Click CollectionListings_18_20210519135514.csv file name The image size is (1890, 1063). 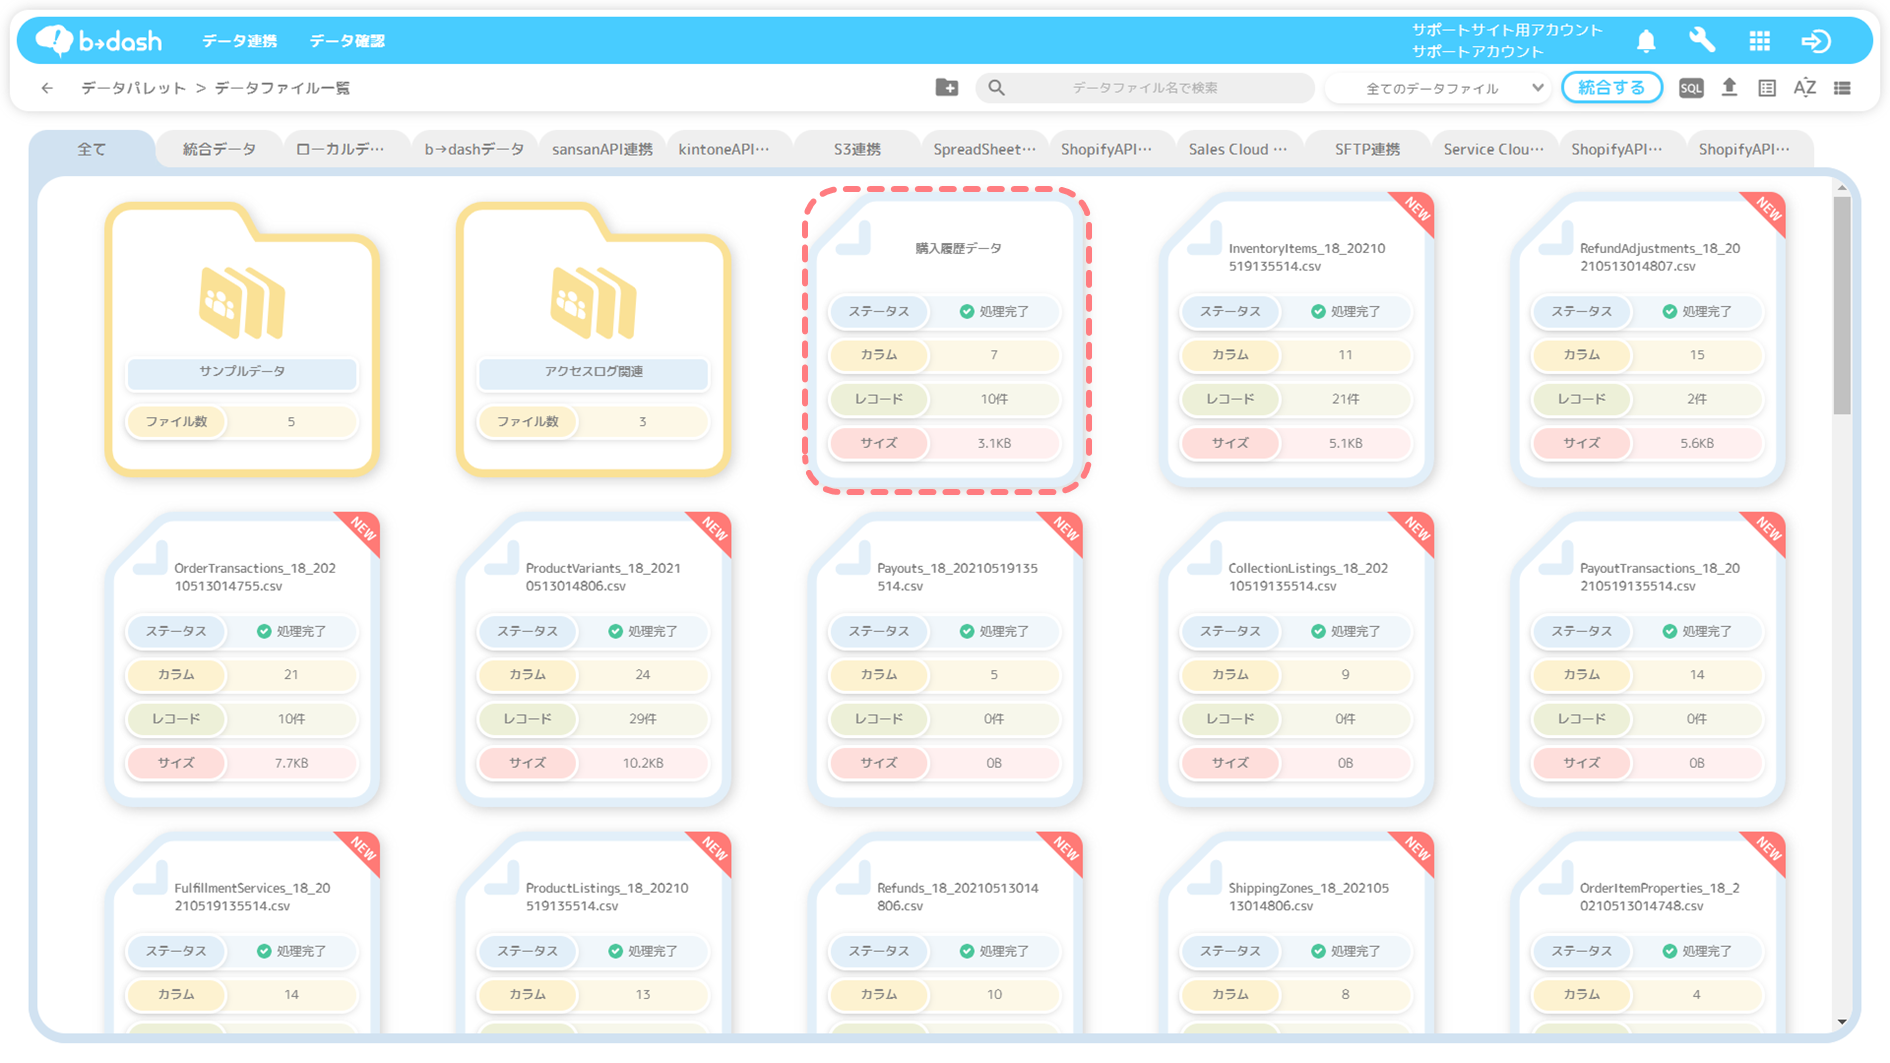click(1308, 577)
